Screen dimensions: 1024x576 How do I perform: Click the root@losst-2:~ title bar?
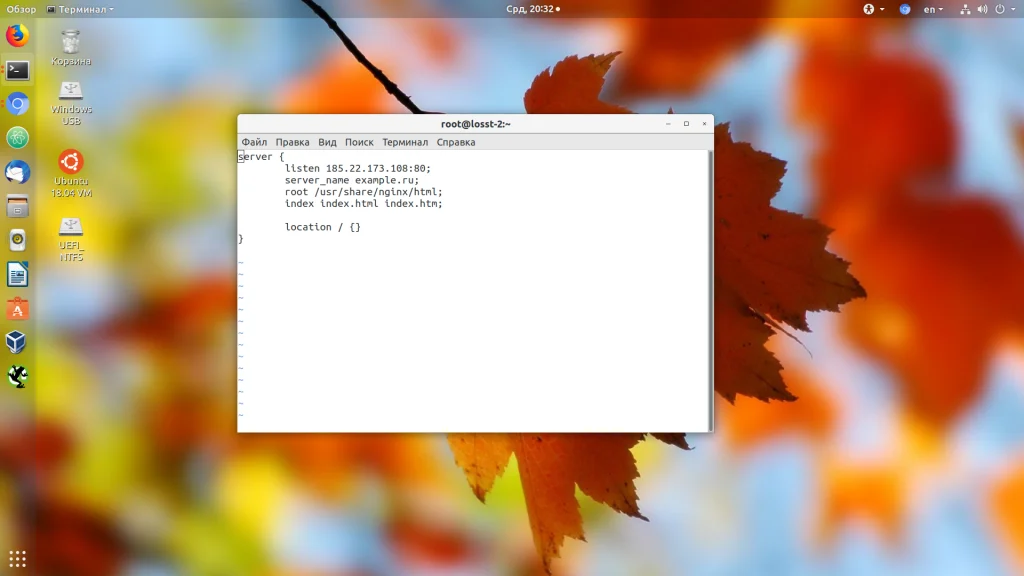(475, 123)
